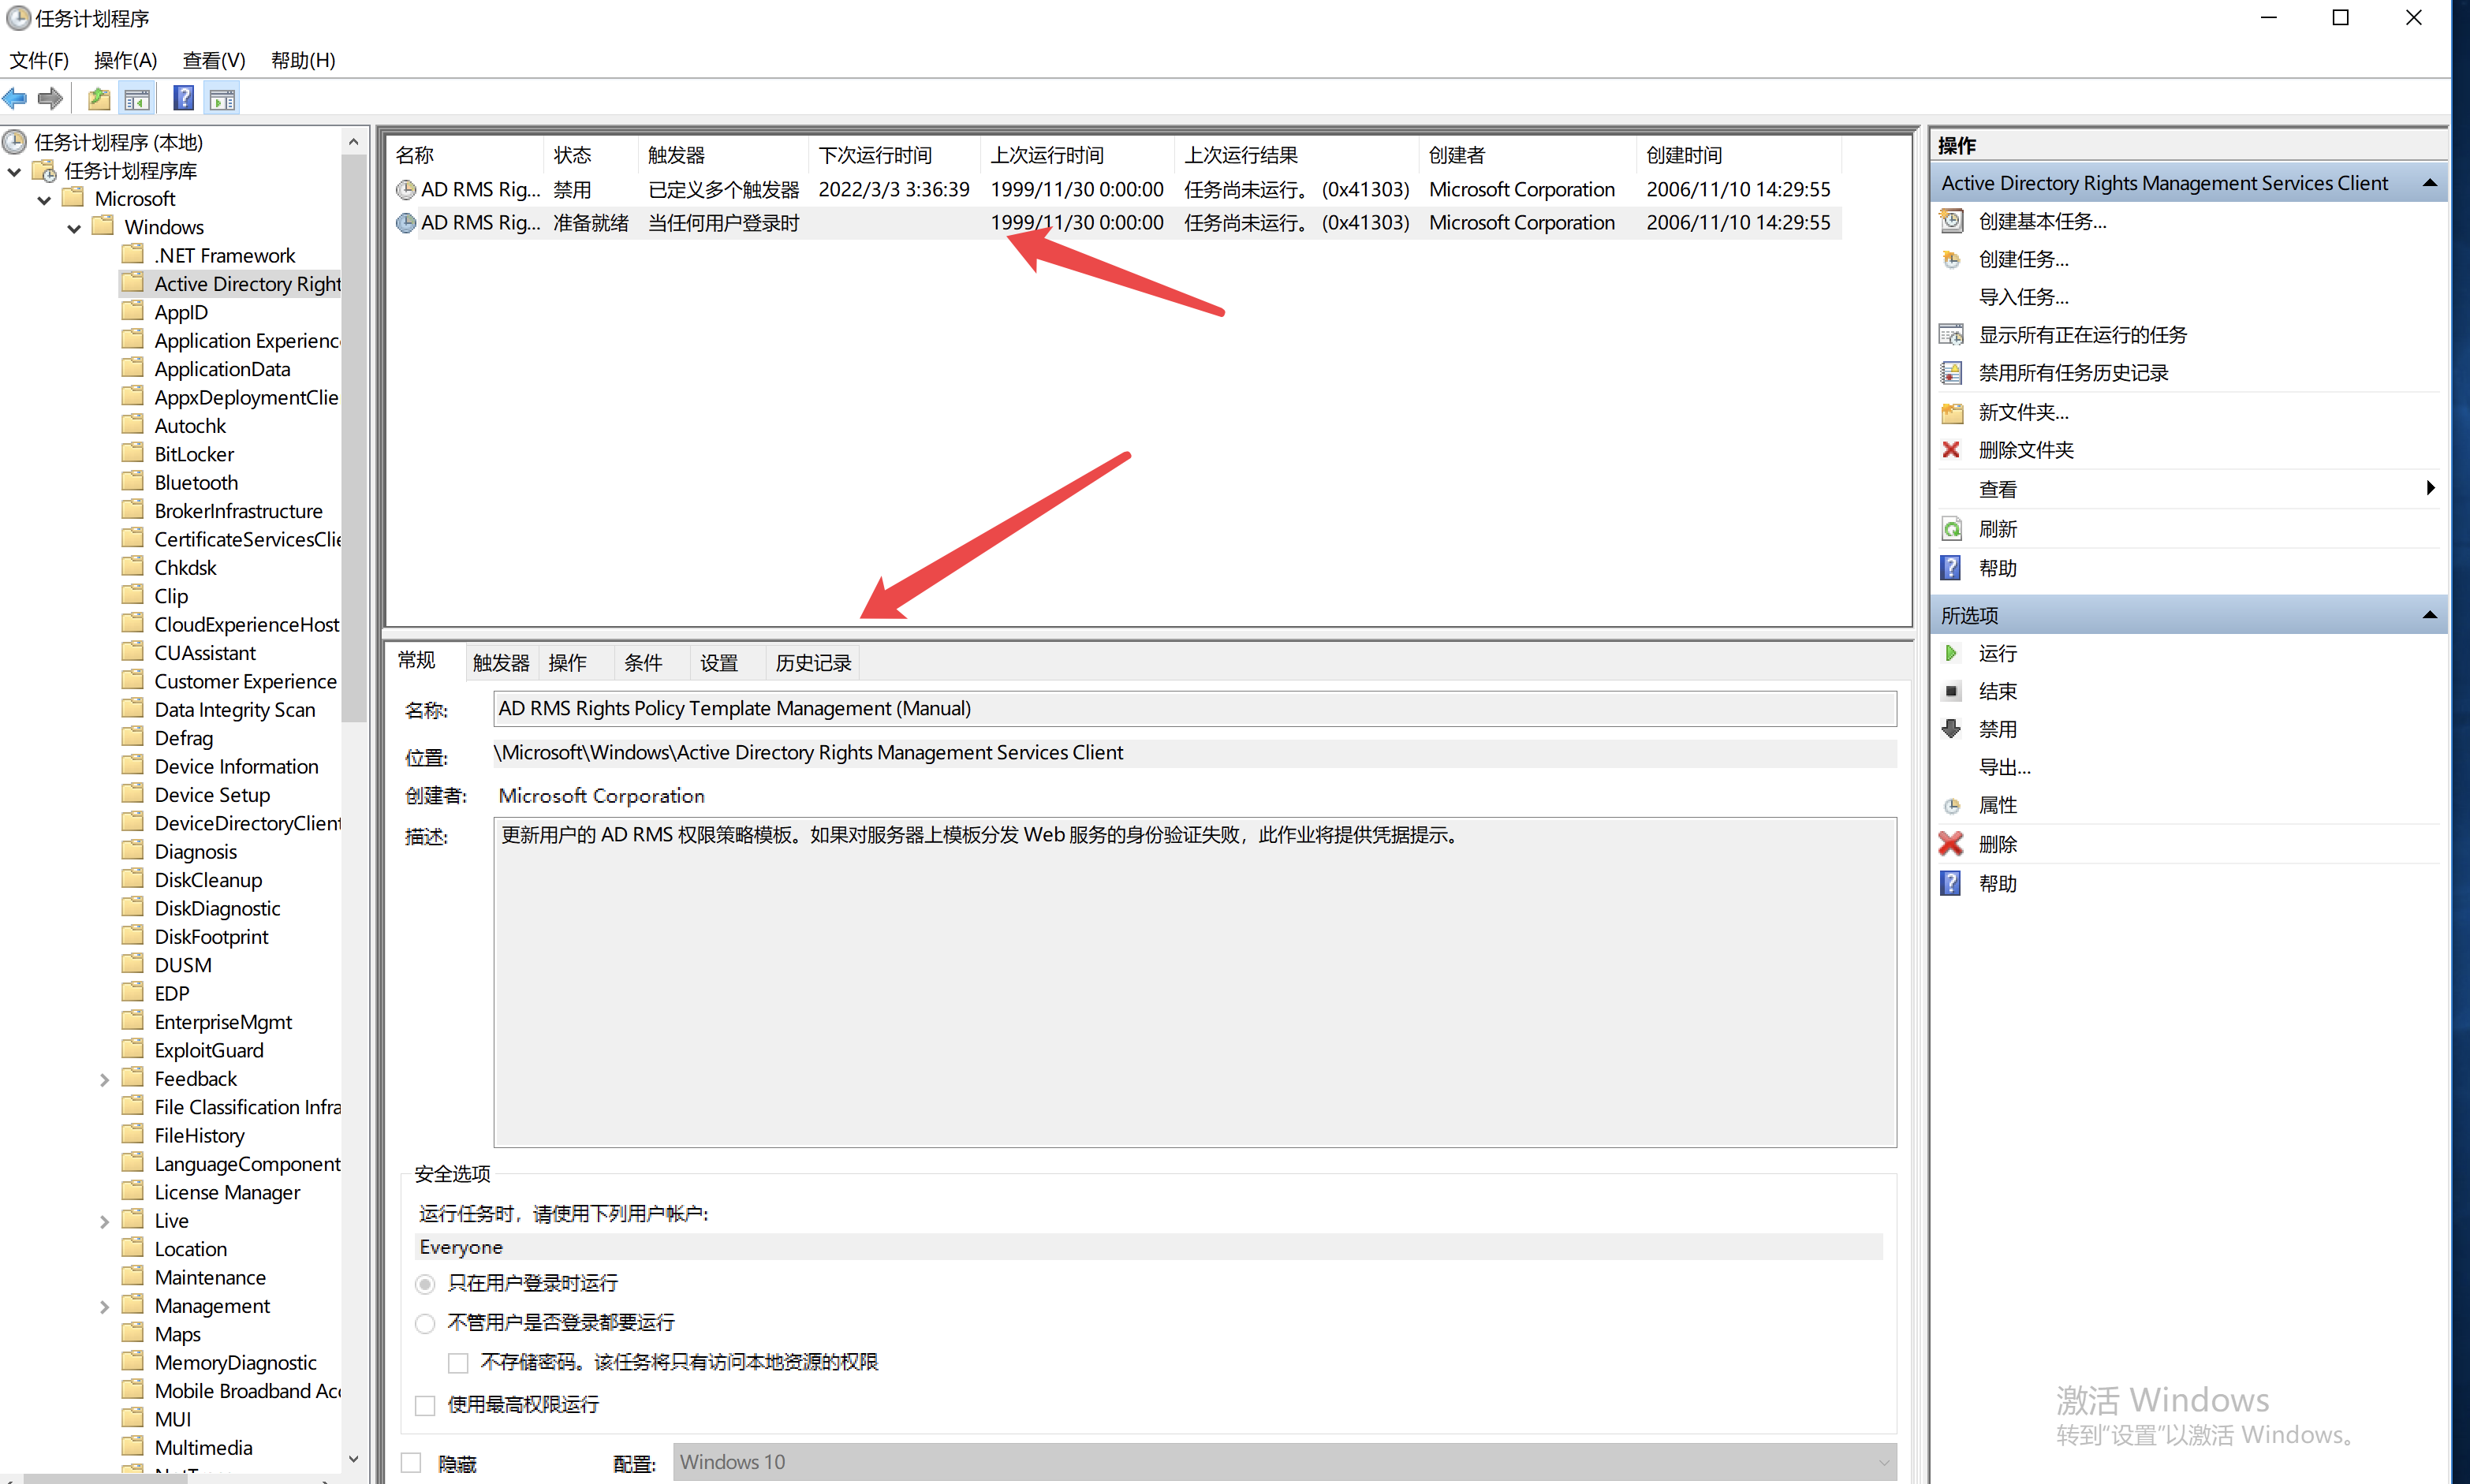Click the red 删除 icon under 所选项
2470x1484 pixels.
(x=1950, y=844)
